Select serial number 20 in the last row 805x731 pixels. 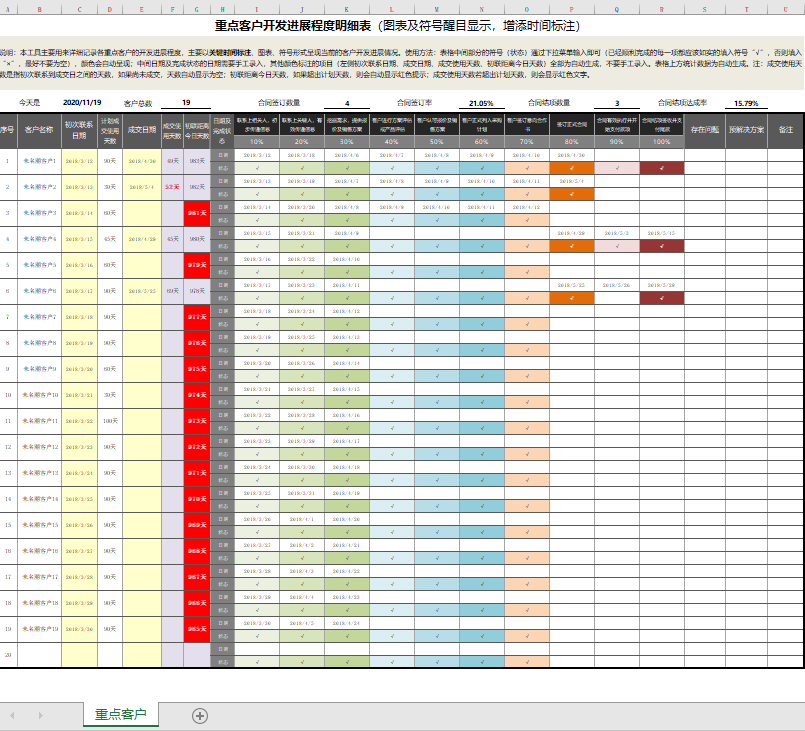8,655
